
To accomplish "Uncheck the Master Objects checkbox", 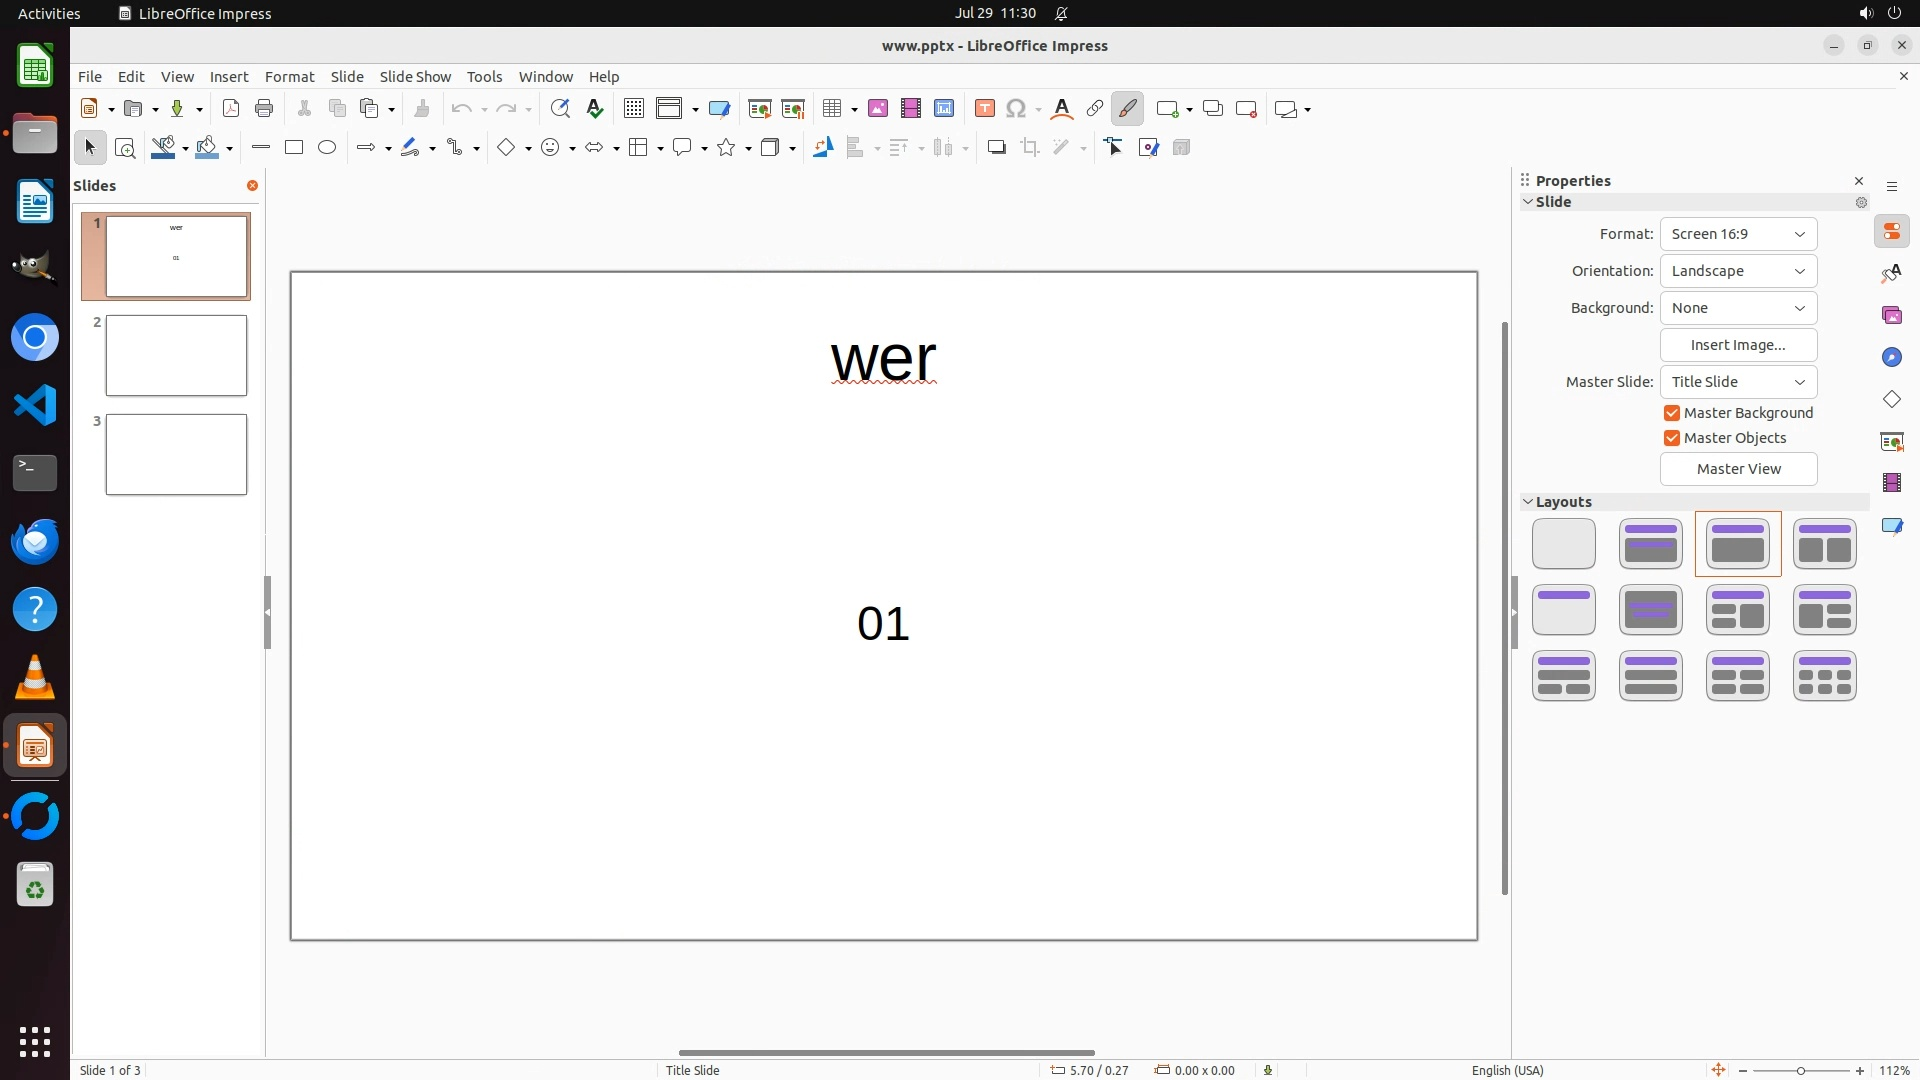I will 1672,438.
